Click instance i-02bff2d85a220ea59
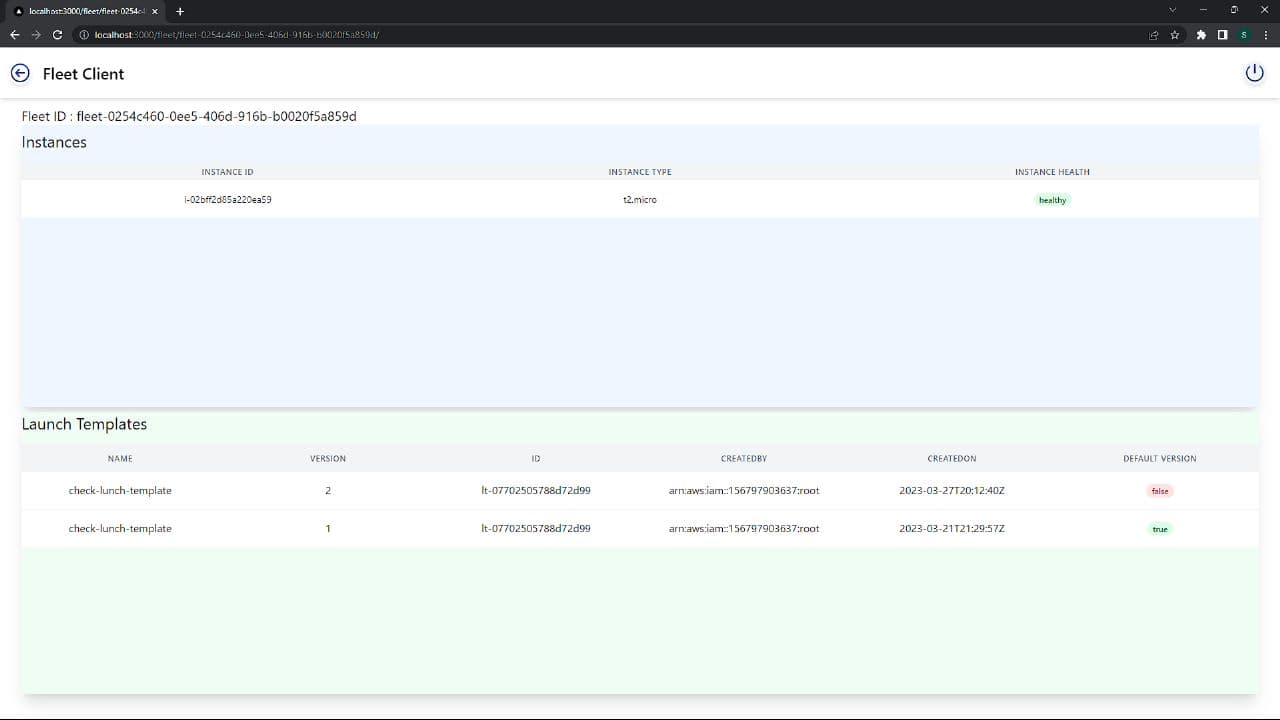Screen dimensions: 1280x720 (x=227, y=199)
